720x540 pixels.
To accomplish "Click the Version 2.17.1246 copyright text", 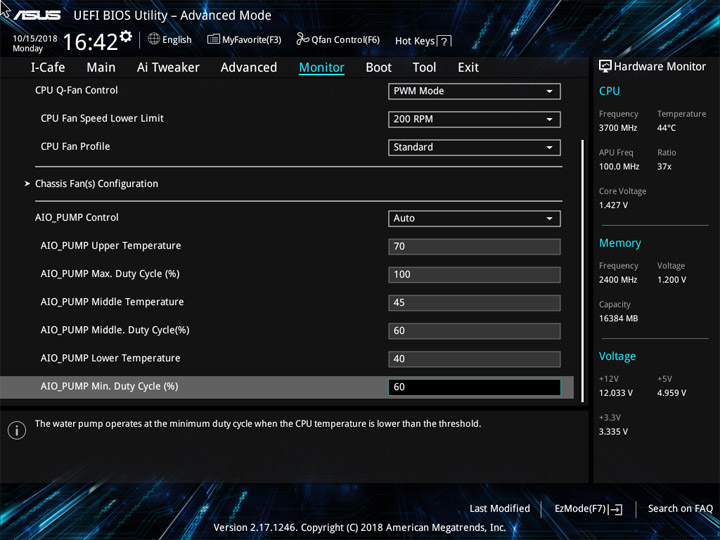I will click(360, 528).
